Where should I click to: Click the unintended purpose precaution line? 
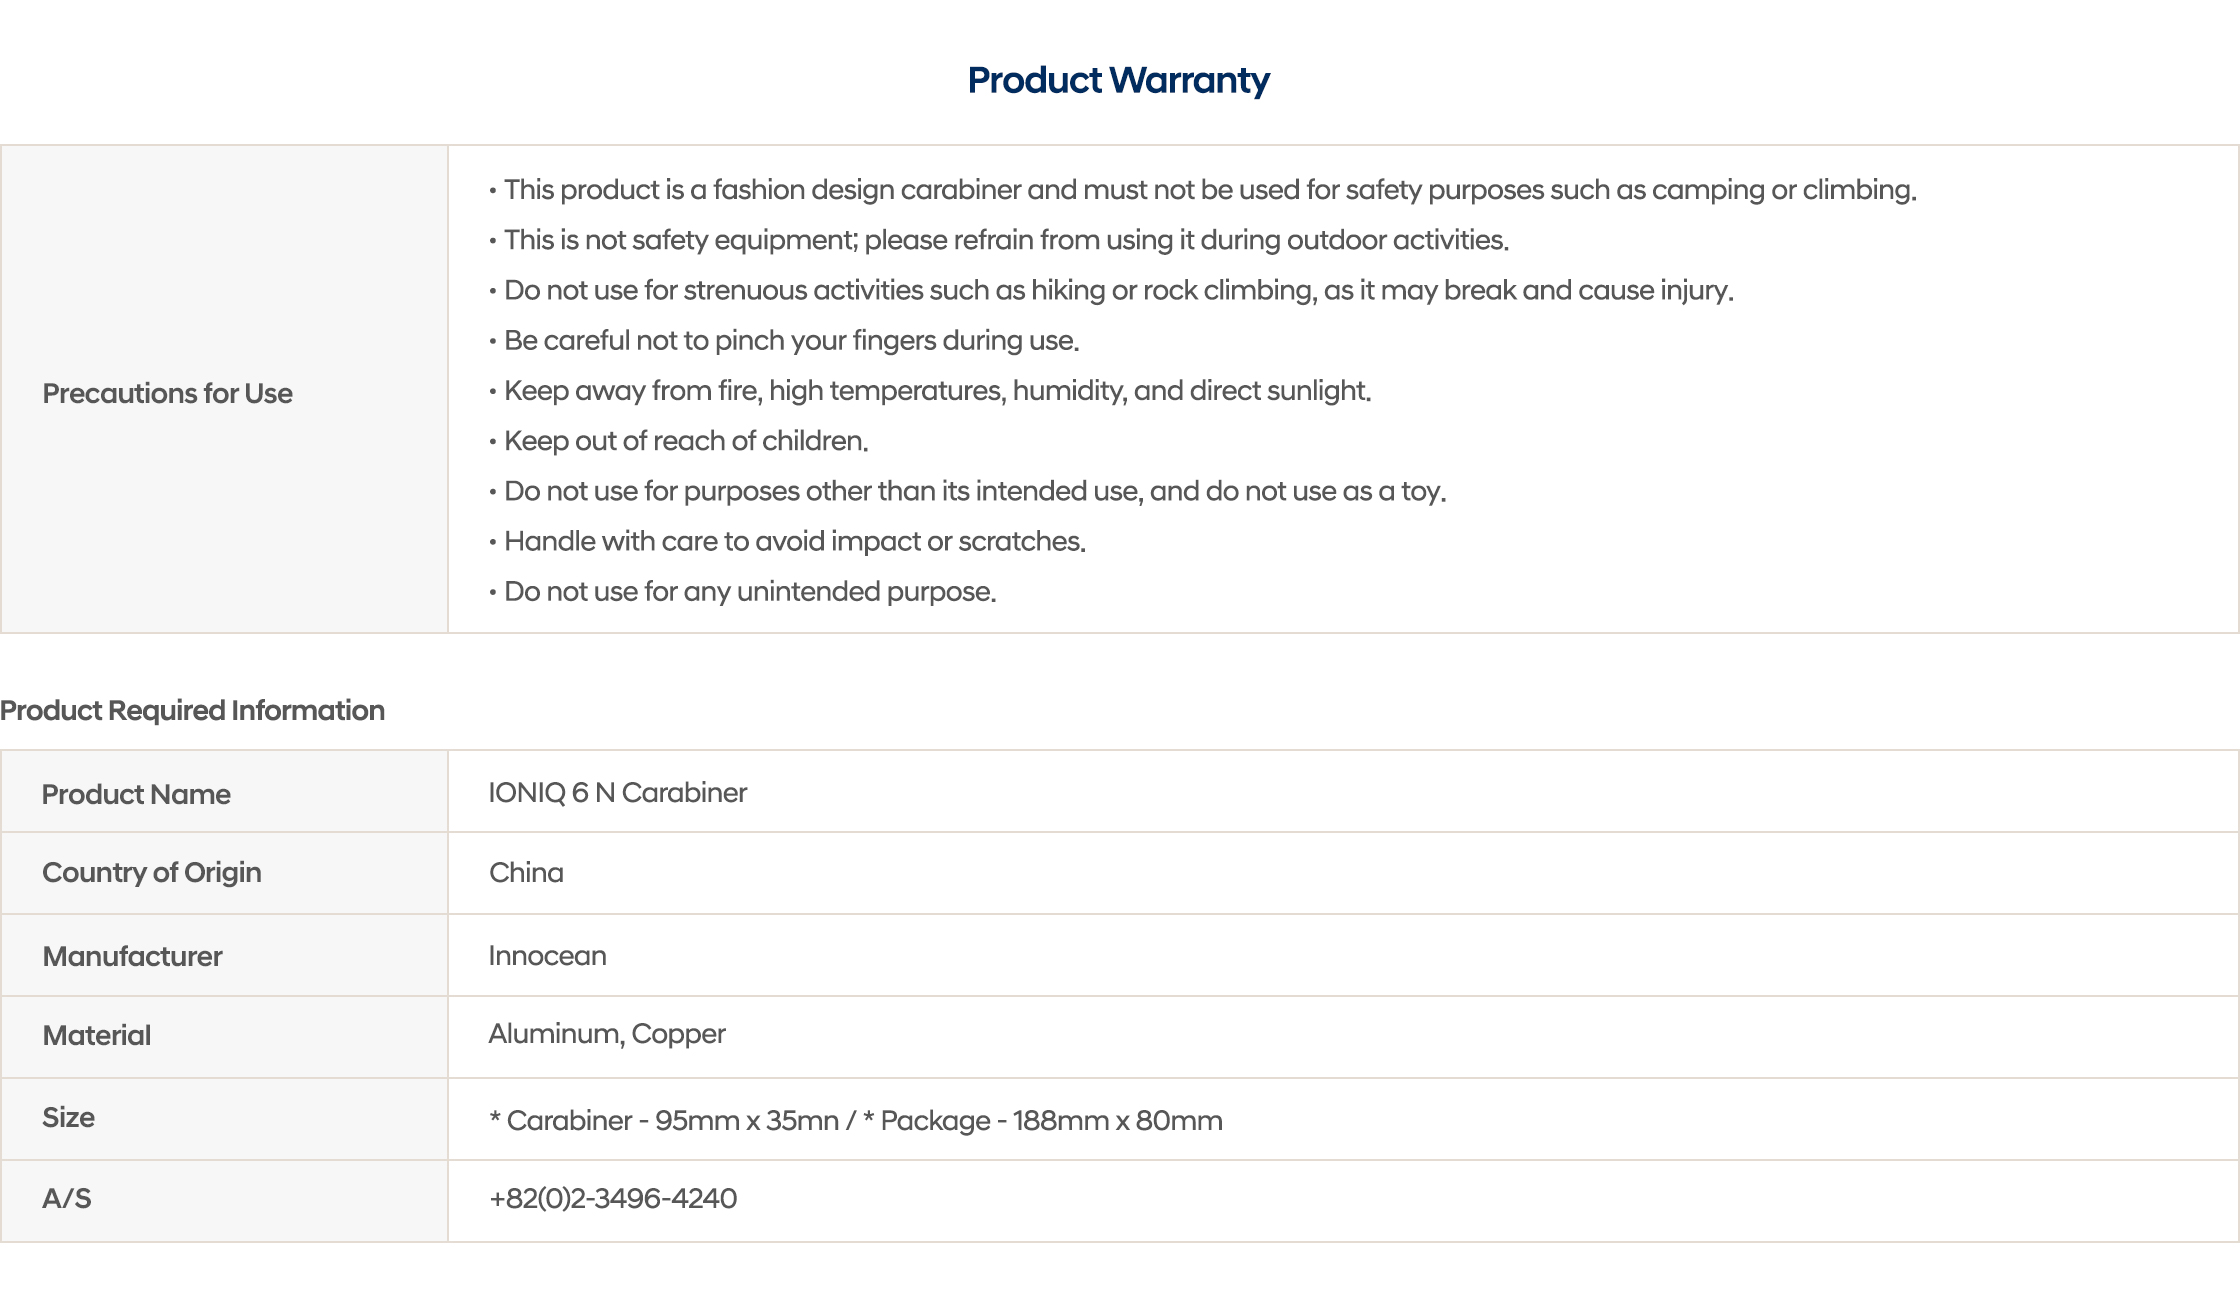click(x=749, y=591)
